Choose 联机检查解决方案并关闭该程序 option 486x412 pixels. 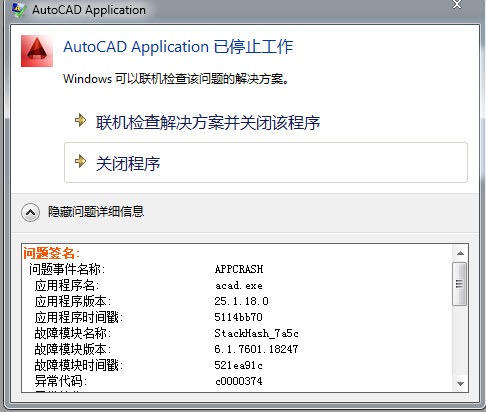[x=208, y=123]
